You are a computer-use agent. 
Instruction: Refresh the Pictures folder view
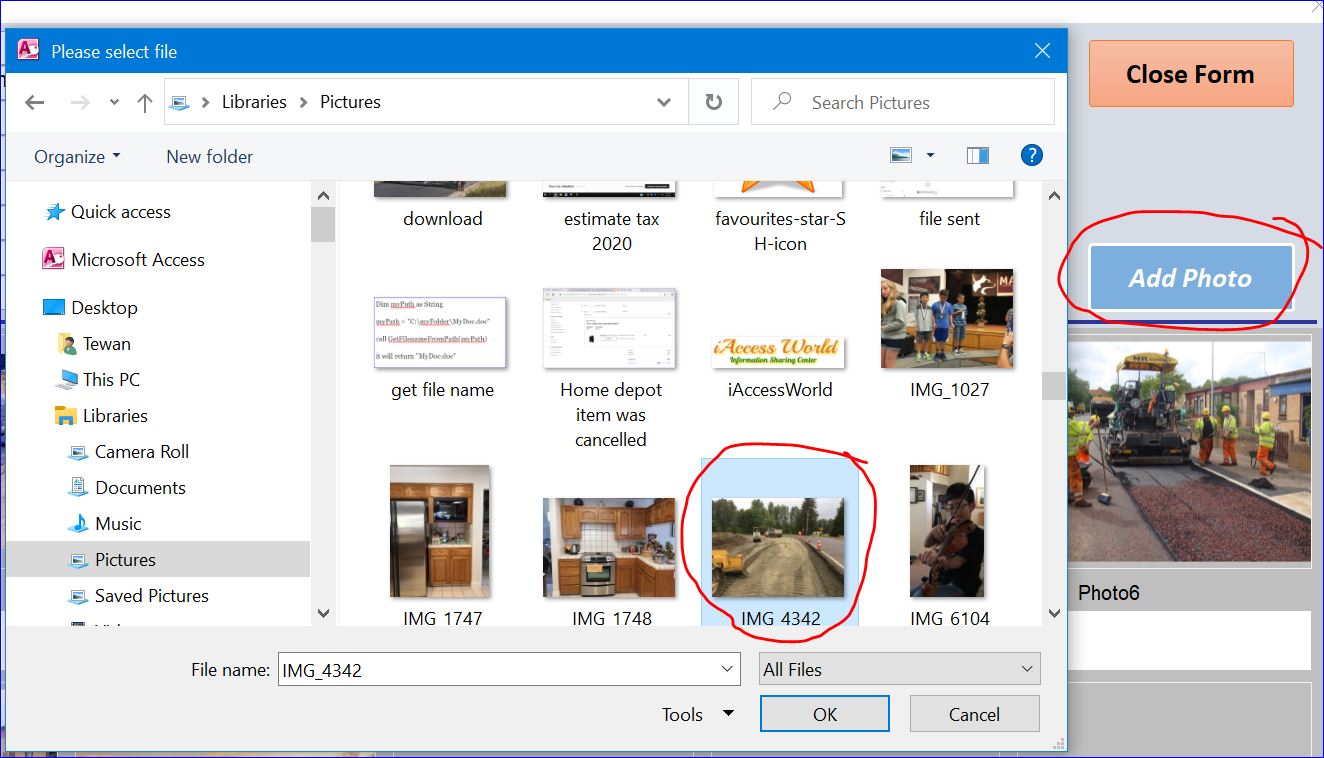(x=714, y=102)
